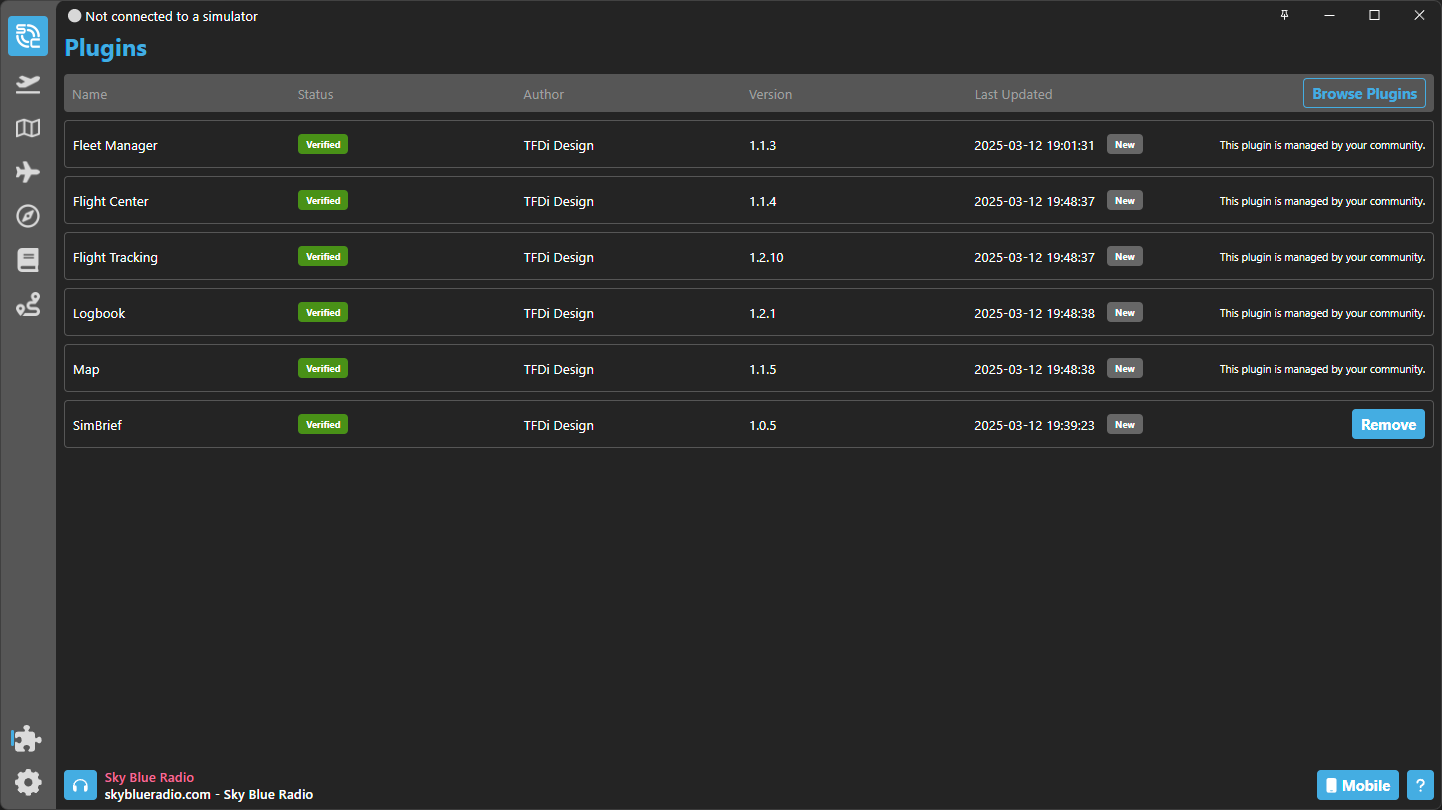Click the Last Updated column header
The image size is (1442, 810).
pyautogui.click(x=1013, y=94)
